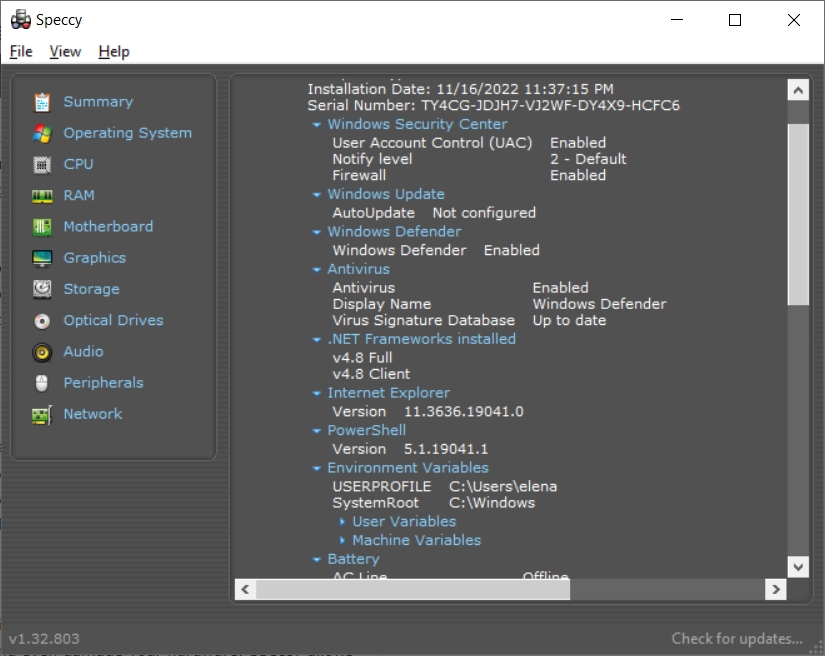
Task: Click Check for updates link
Action: [x=737, y=639]
